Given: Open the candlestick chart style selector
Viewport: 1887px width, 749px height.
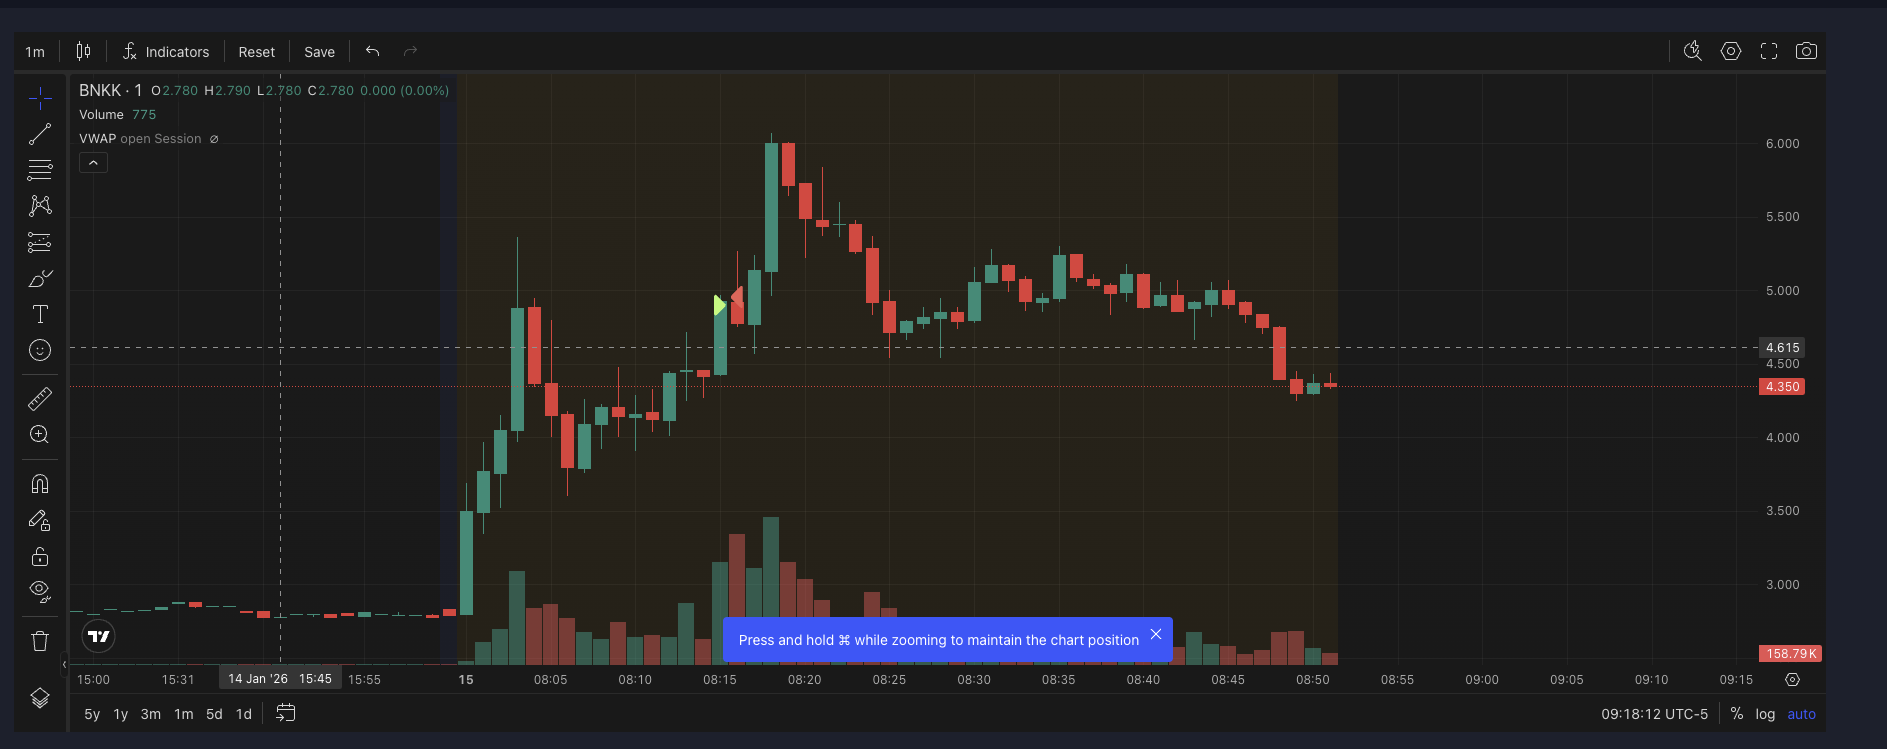Looking at the screenshot, I should (x=84, y=51).
